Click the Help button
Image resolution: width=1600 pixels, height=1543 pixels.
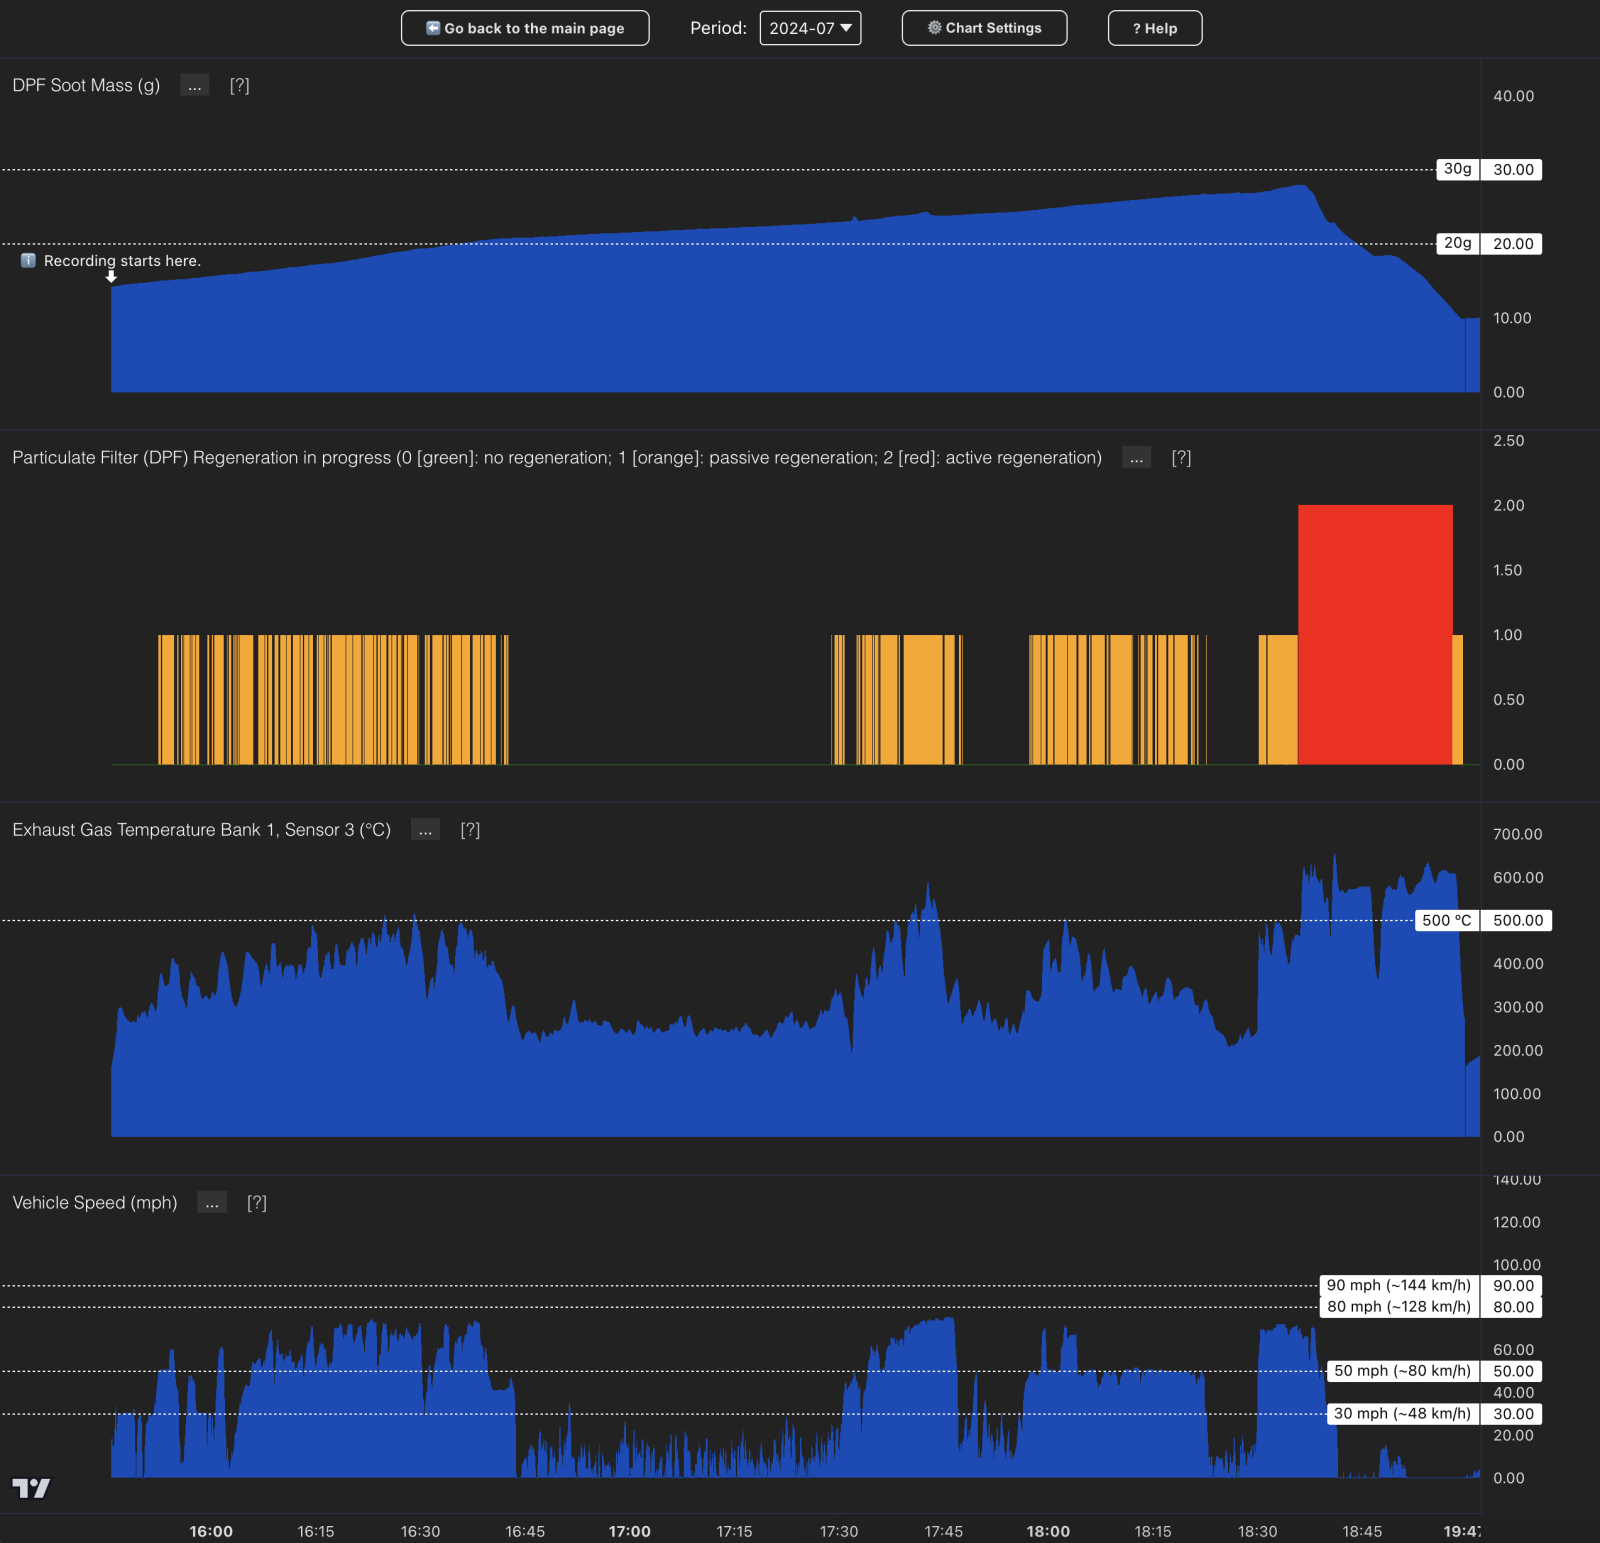pos(1155,28)
